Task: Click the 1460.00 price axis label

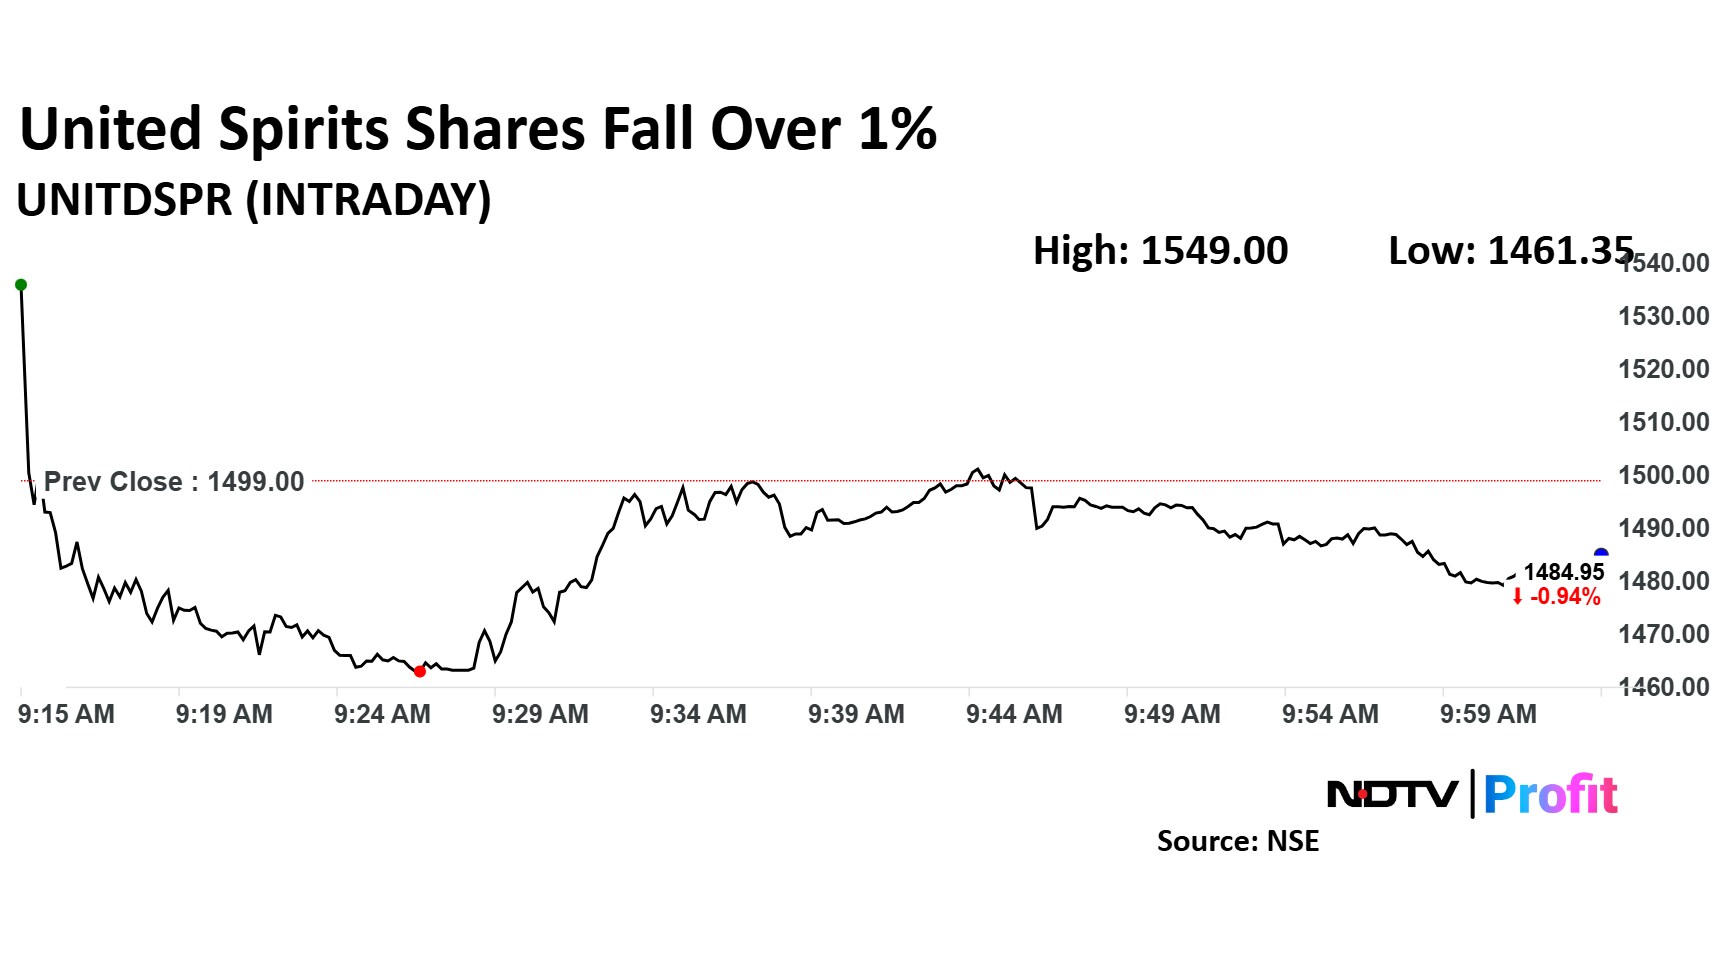Action: (x=1663, y=687)
